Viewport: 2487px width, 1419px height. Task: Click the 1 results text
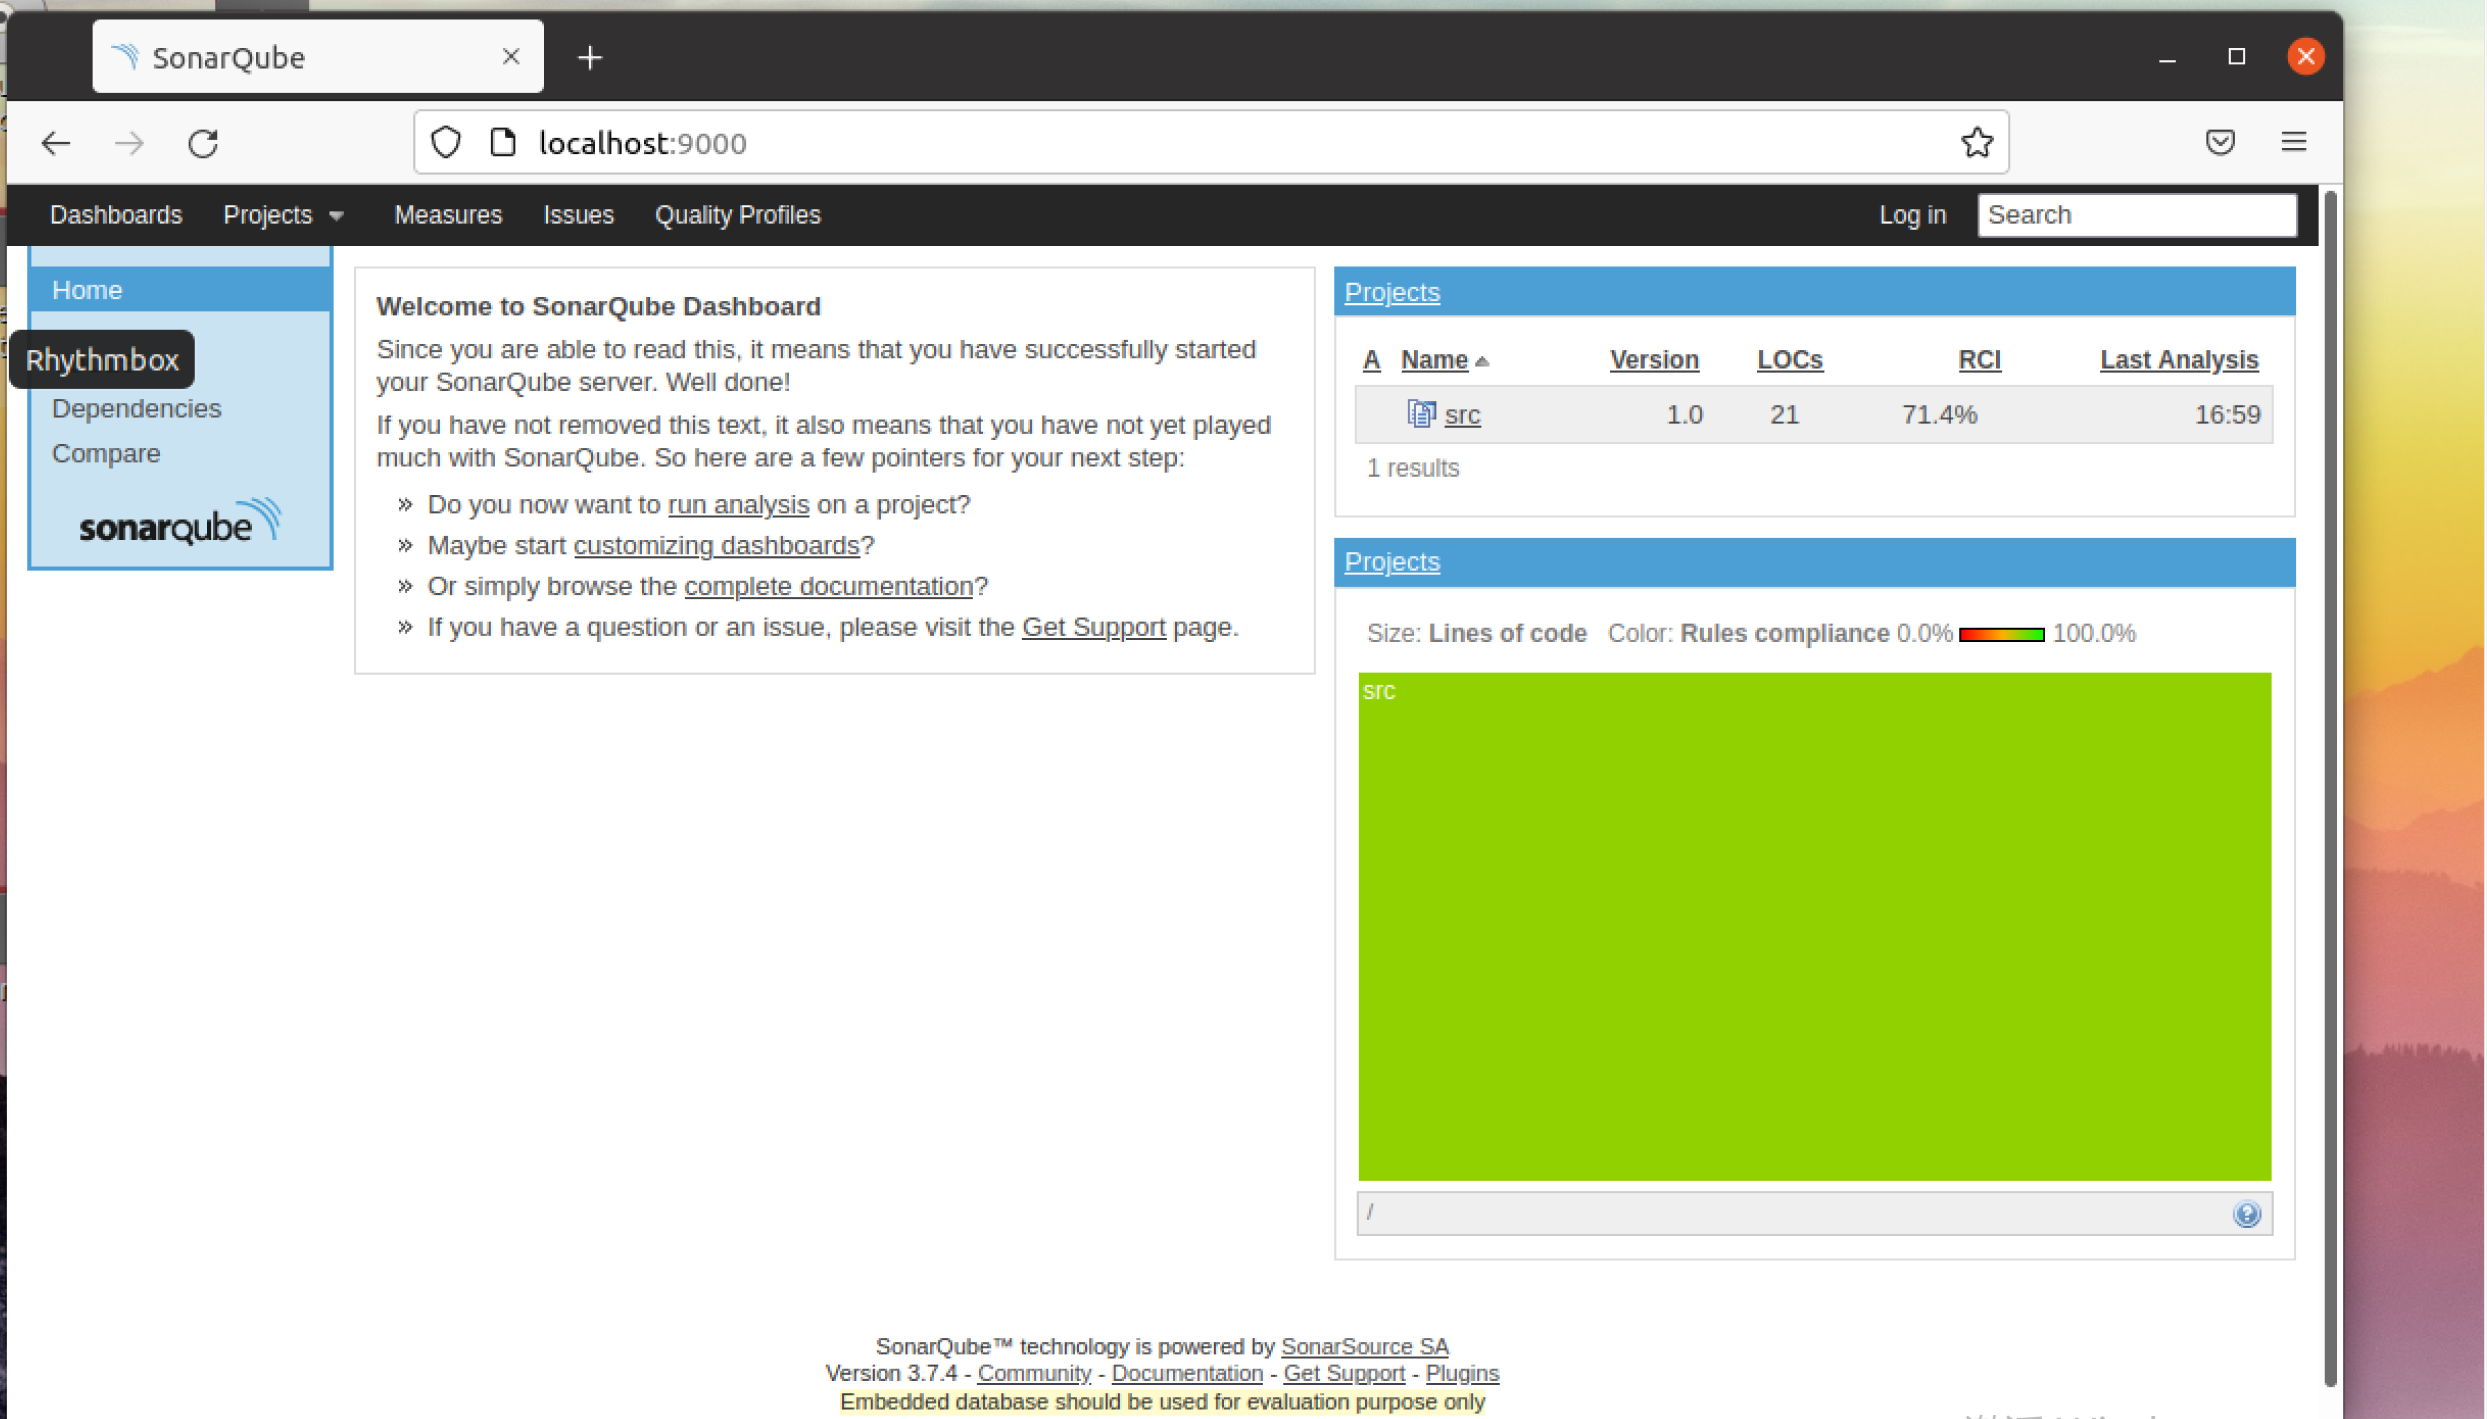coord(1412,468)
